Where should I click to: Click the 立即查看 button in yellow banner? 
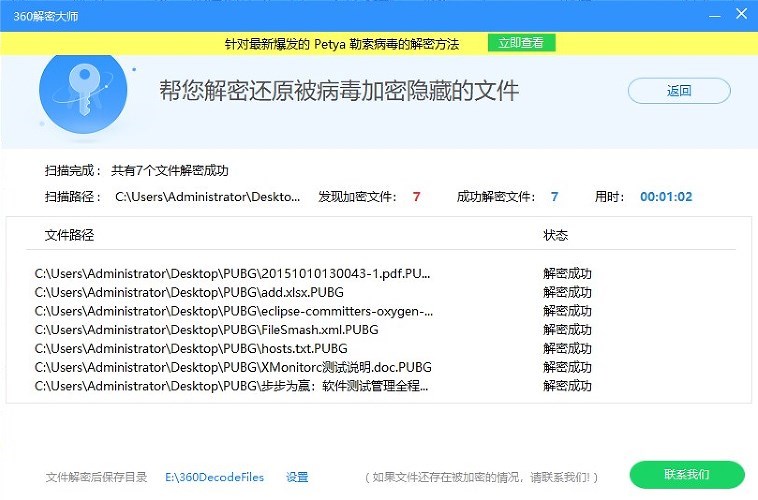pyautogui.click(x=521, y=43)
